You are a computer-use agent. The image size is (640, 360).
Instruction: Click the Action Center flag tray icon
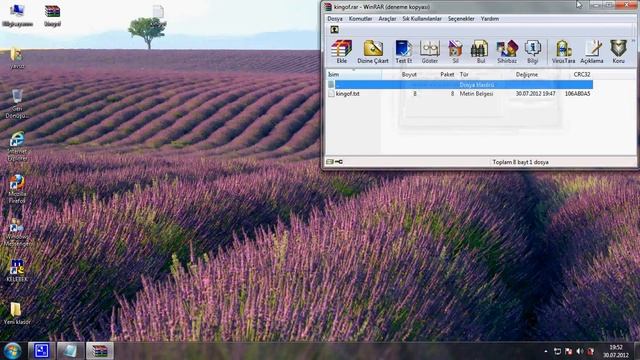pos(569,351)
